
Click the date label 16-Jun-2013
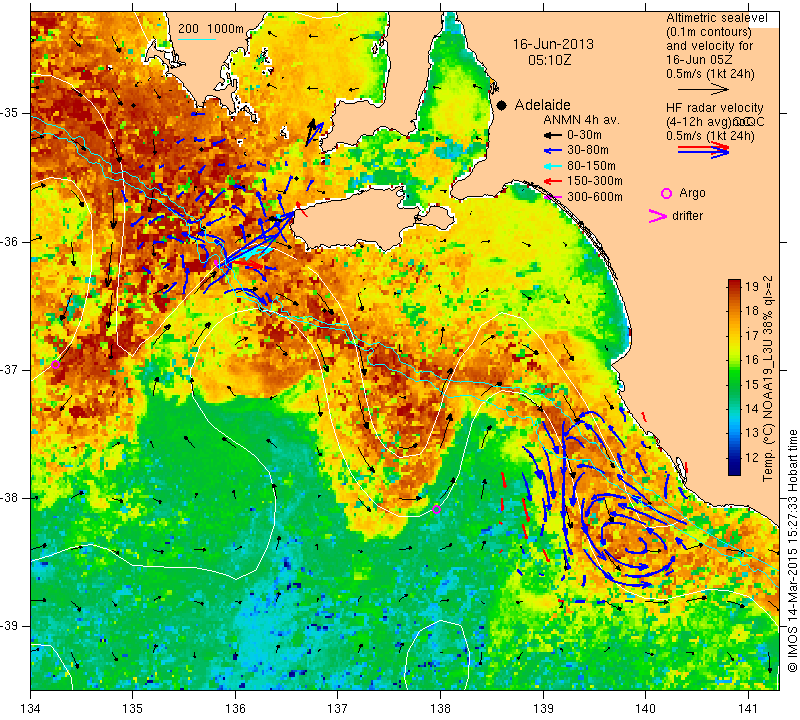(x=553, y=44)
